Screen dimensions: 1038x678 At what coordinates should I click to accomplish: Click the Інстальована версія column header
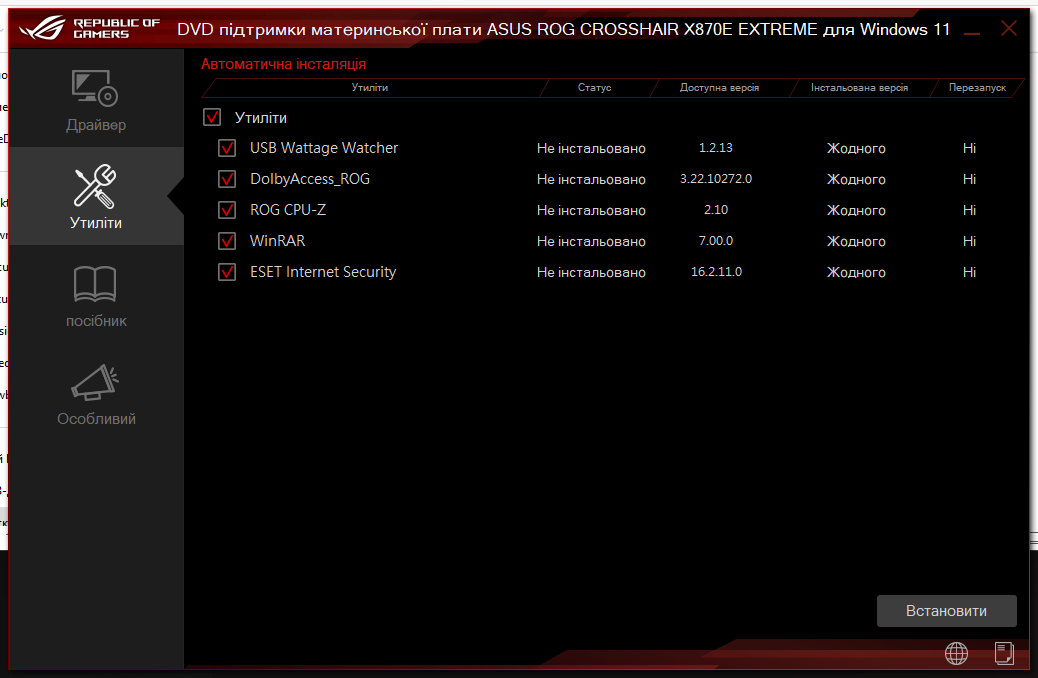[859, 87]
